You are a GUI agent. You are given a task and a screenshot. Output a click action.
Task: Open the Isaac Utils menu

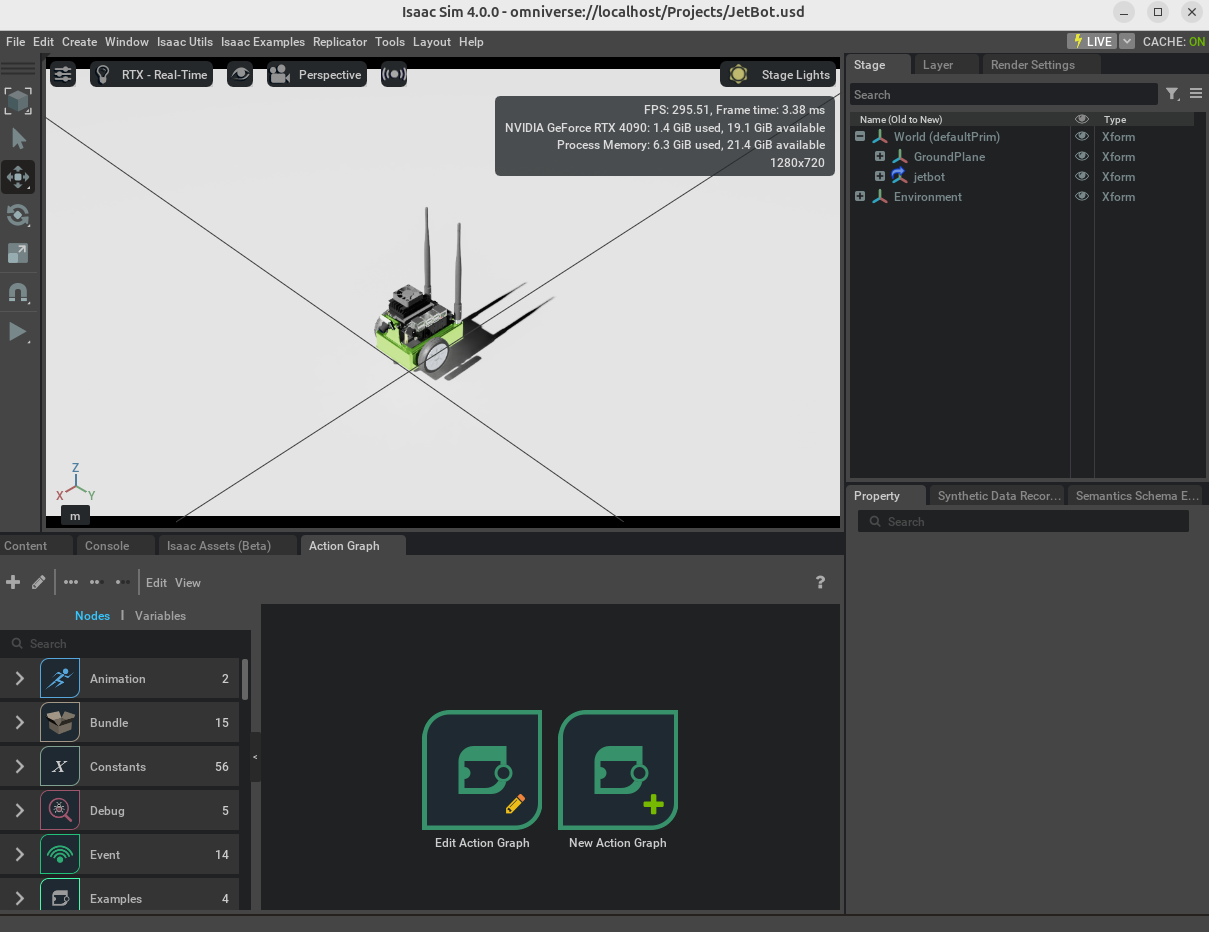pos(185,42)
